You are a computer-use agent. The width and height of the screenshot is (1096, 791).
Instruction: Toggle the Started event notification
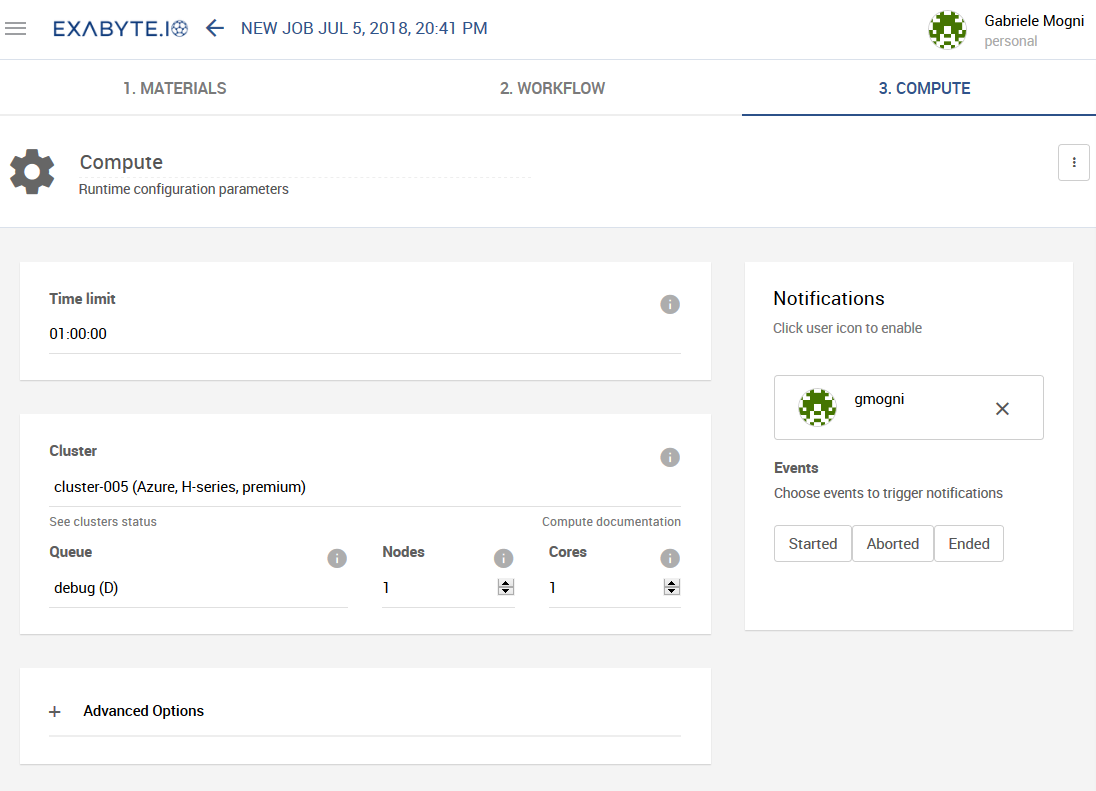(812, 544)
